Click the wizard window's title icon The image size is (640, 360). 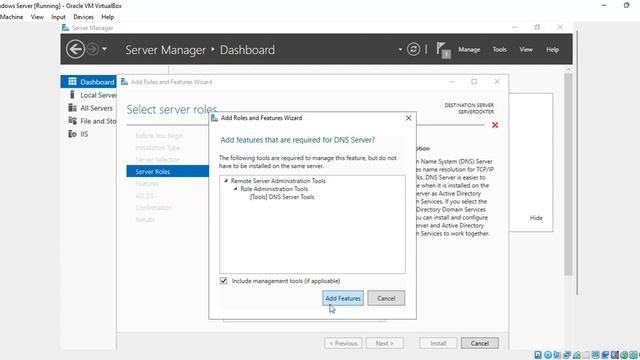click(124, 82)
